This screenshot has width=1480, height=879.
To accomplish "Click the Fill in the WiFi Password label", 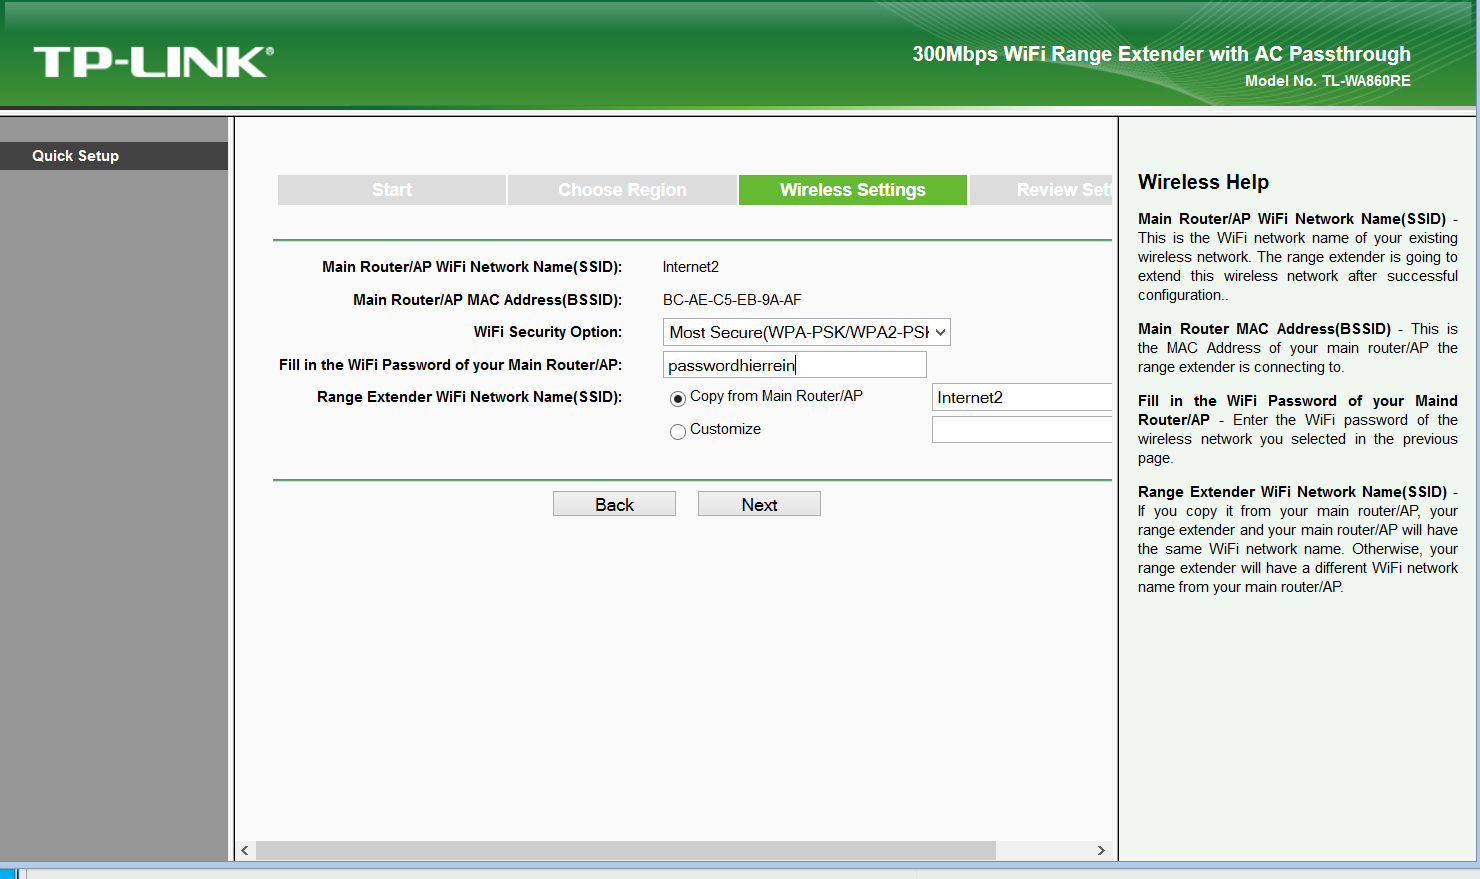I will [450, 365].
